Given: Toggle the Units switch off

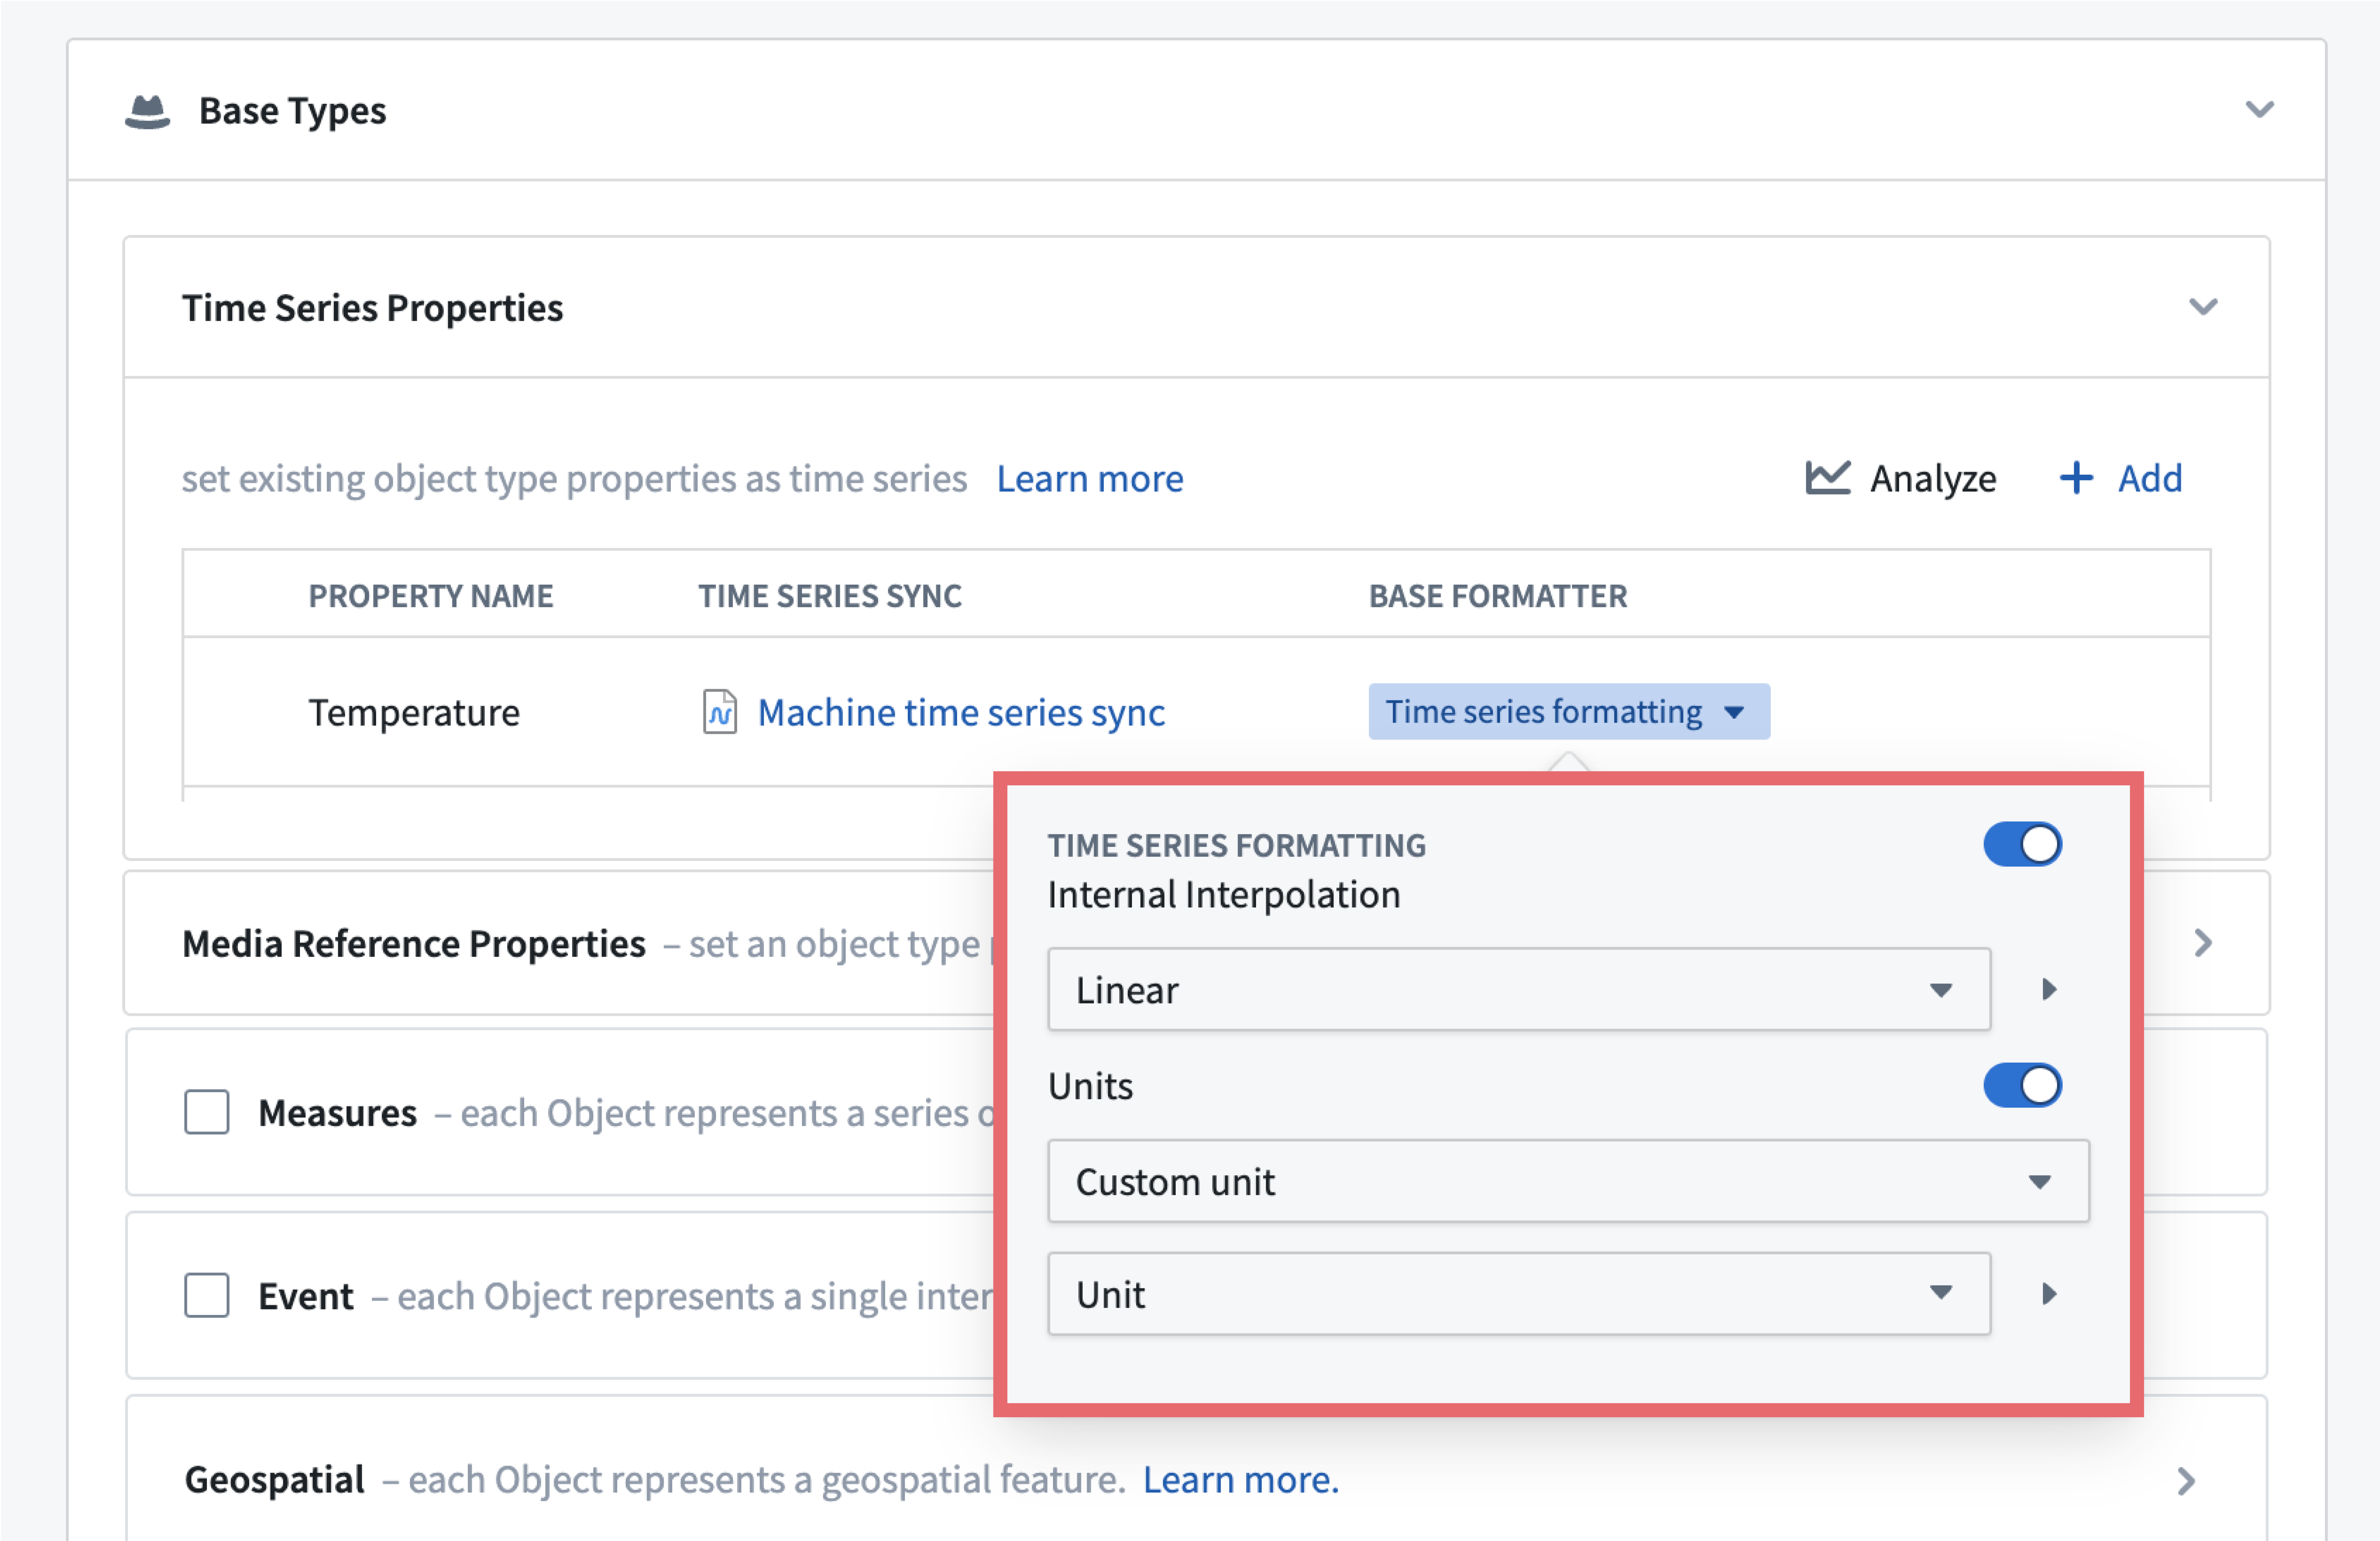Looking at the screenshot, I should pos(2022,1085).
